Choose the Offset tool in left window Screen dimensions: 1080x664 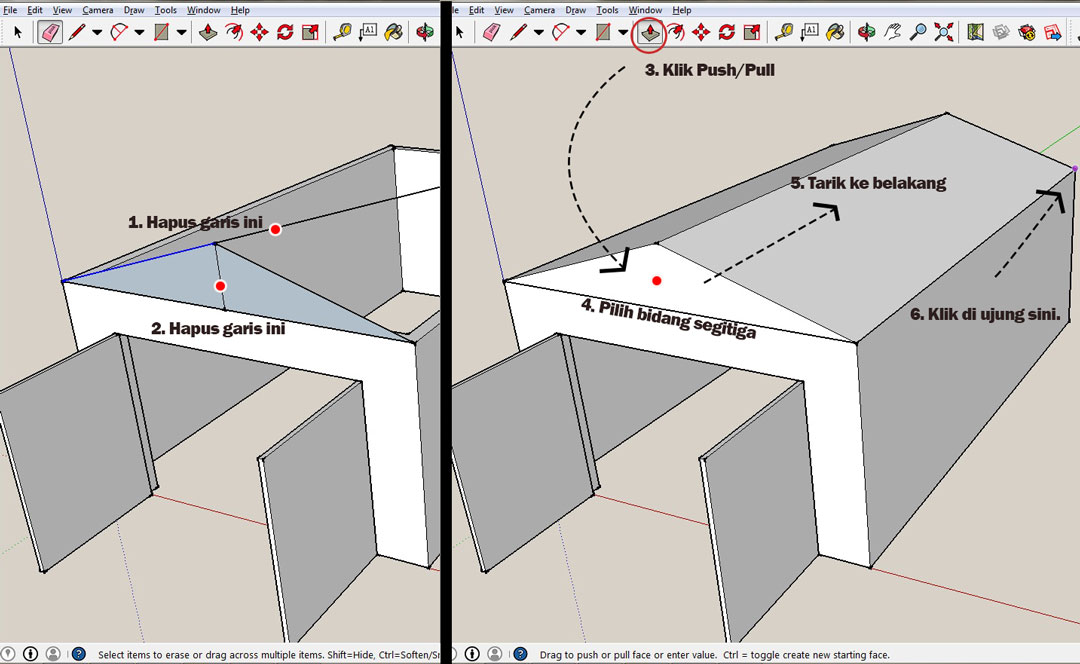[234, 32]
